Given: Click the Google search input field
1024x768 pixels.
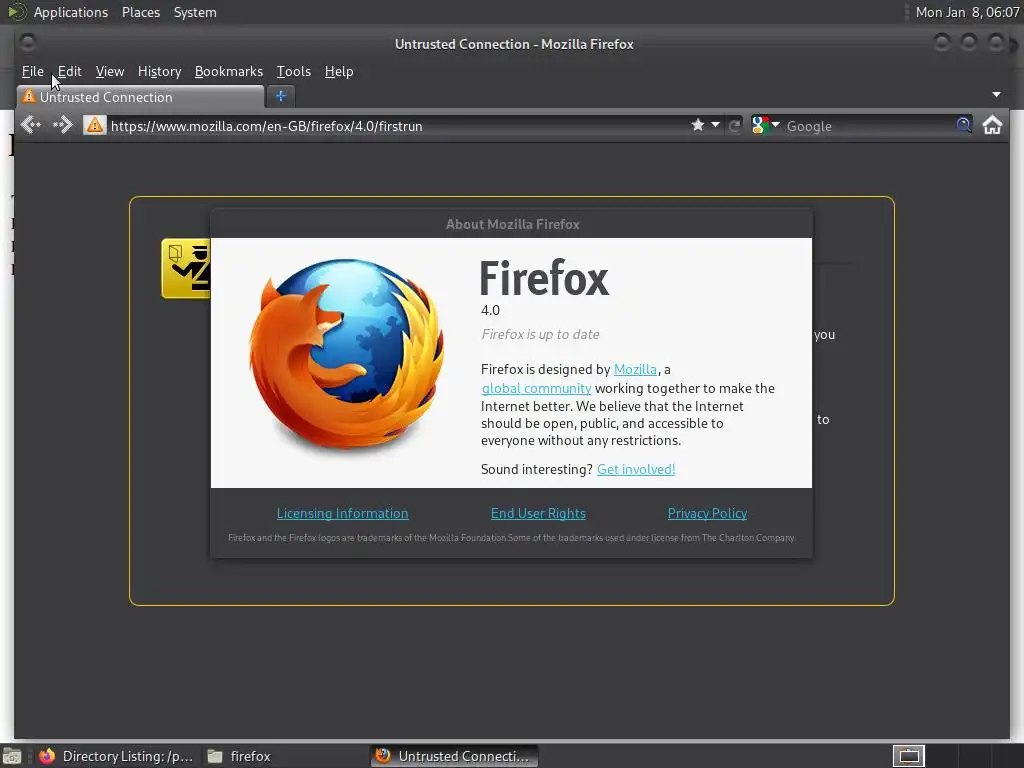Looking at the screenshot, I should pyautogui.click(x=869, y=125).
